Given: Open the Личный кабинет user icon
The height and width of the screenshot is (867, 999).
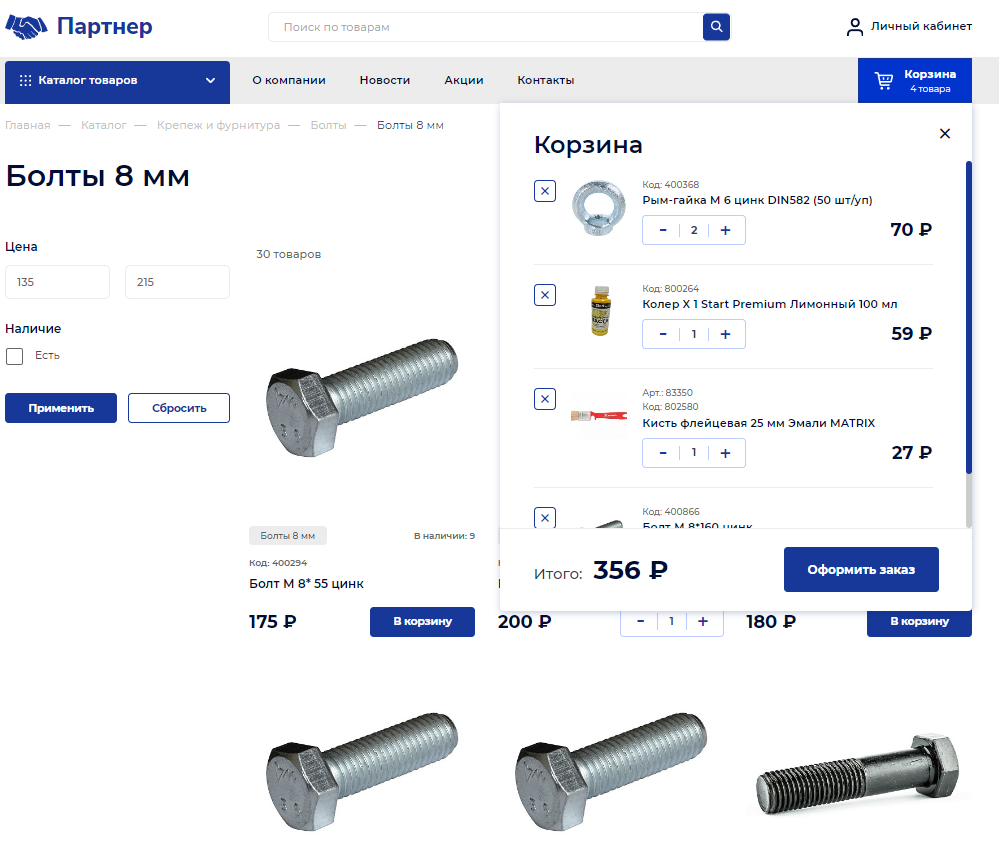Looking at the screenshot, I should tap(854, 27).
